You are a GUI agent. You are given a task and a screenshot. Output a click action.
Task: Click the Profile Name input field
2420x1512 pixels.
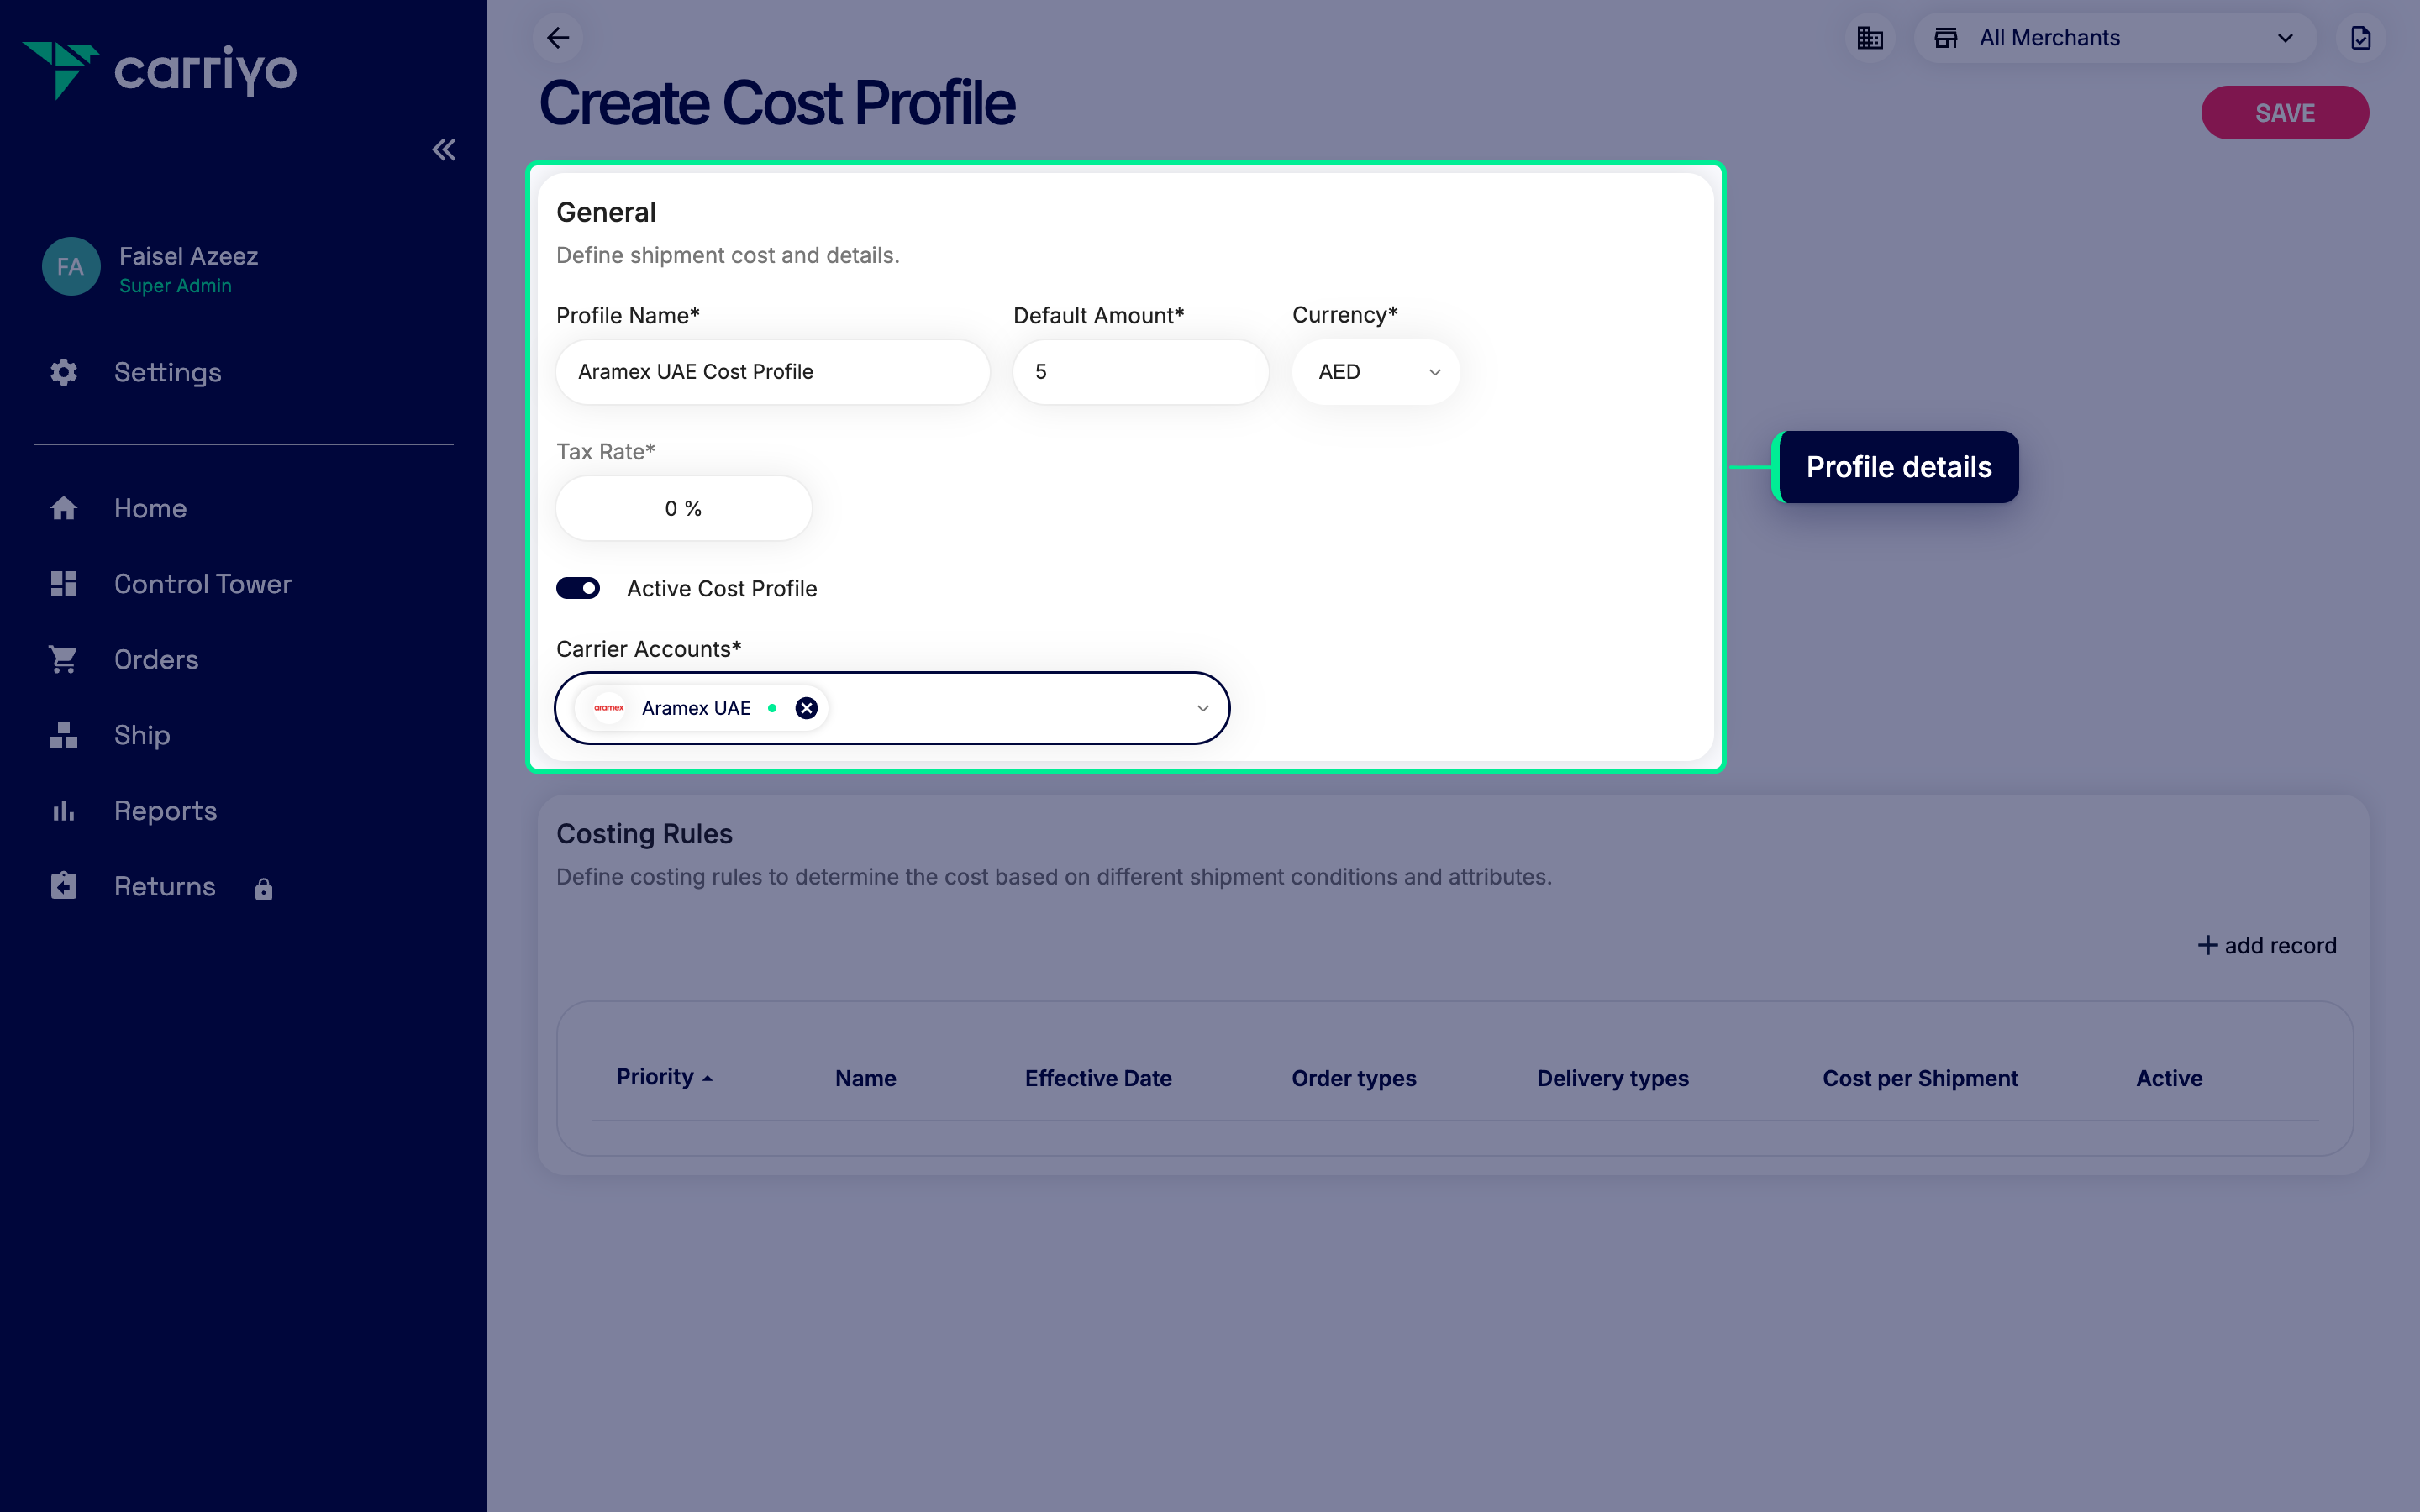tap(772, 372)
